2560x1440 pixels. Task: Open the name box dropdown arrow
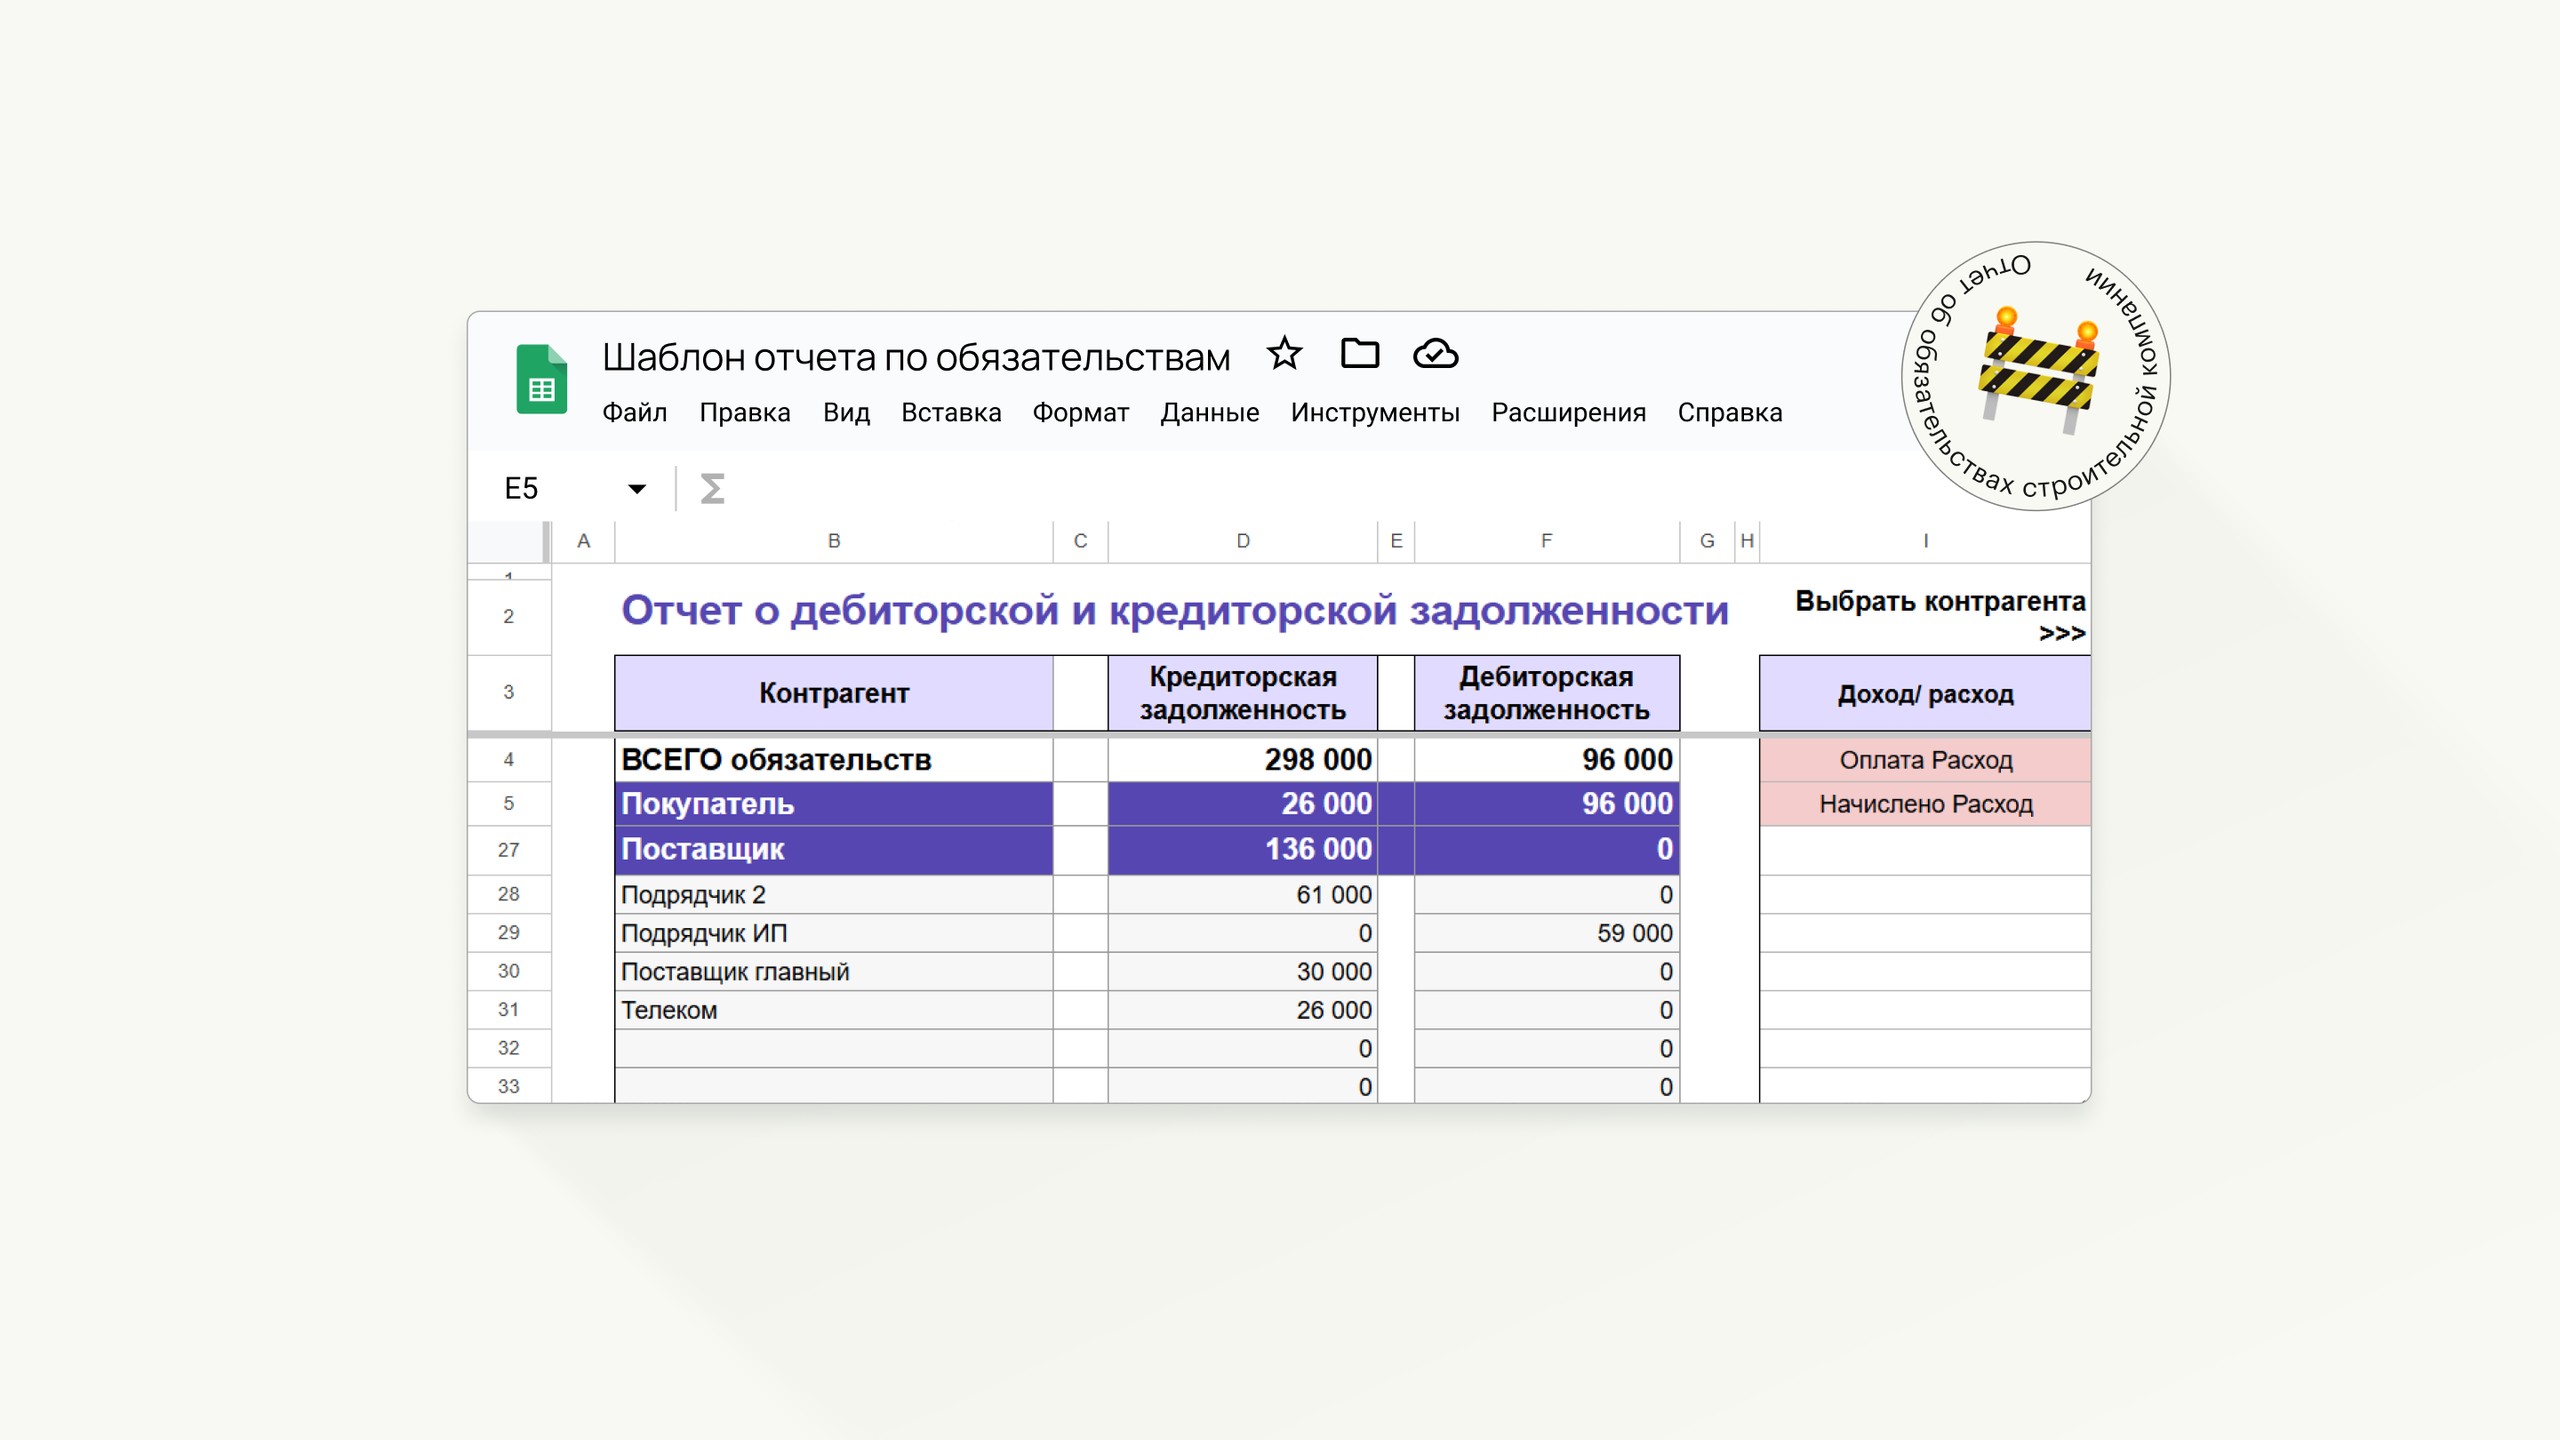point(637,488)
